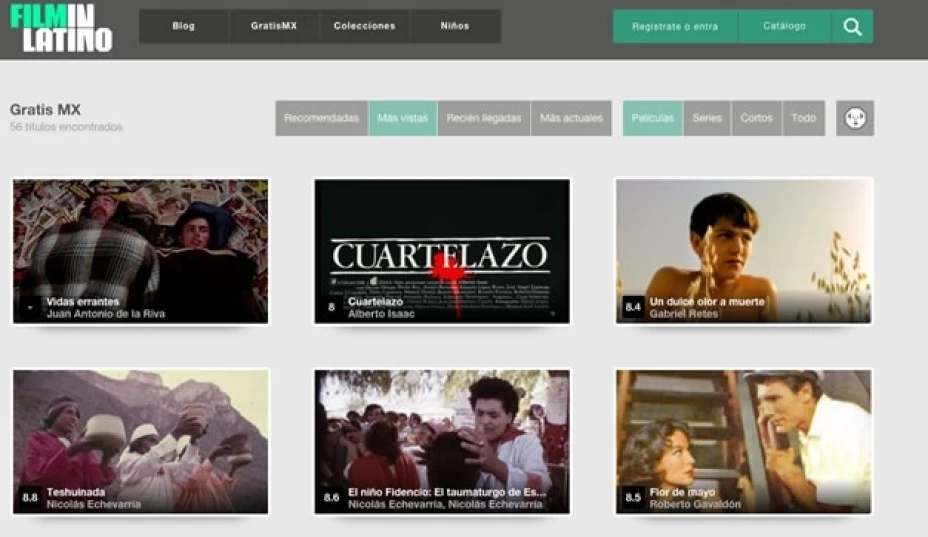928x537 pixels.
Task: Select the Más vistas sort tab
Action: point(402,118)
